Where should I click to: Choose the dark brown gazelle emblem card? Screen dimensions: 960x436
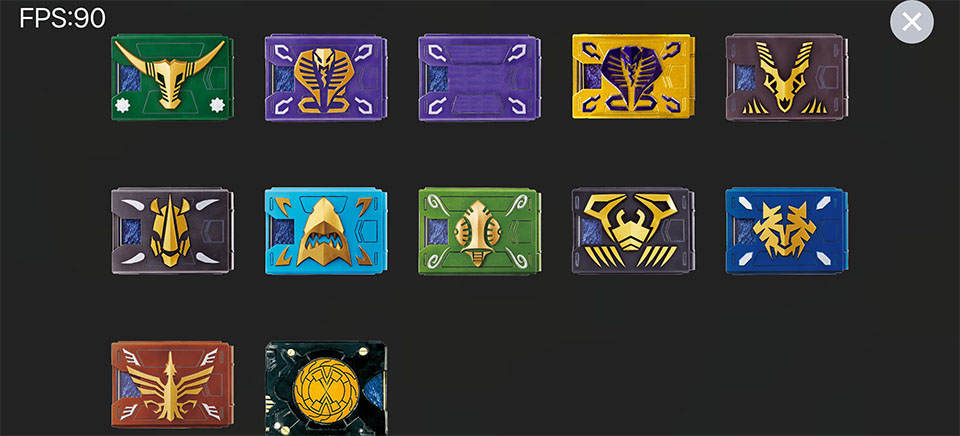(x=787, y=77)
